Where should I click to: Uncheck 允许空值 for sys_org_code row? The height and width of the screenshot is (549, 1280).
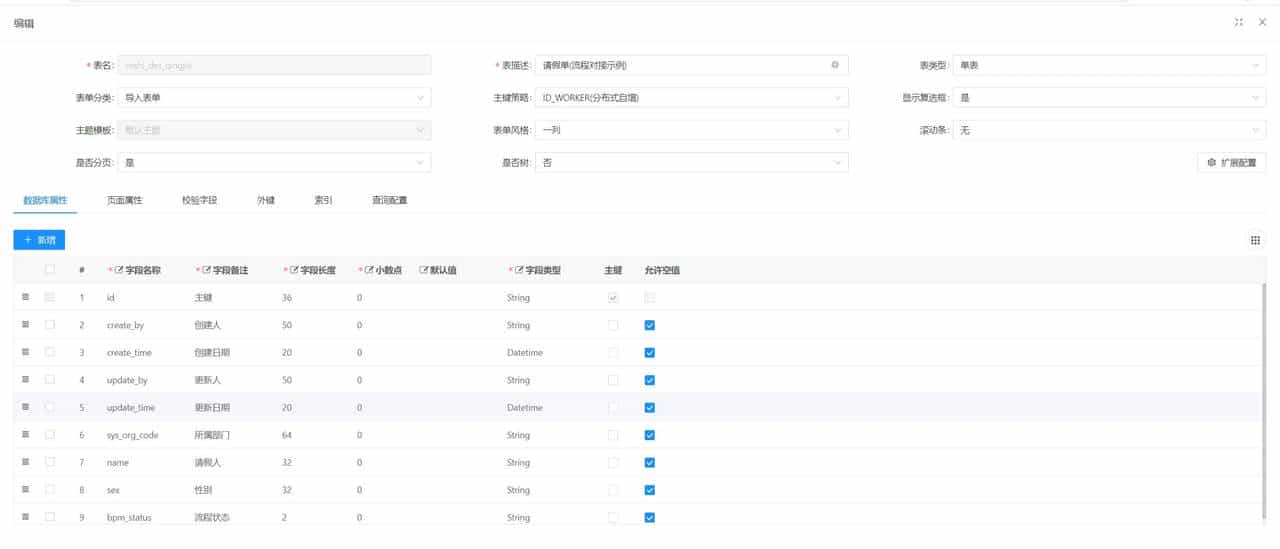pyautogui.click(x=650, y=435)
